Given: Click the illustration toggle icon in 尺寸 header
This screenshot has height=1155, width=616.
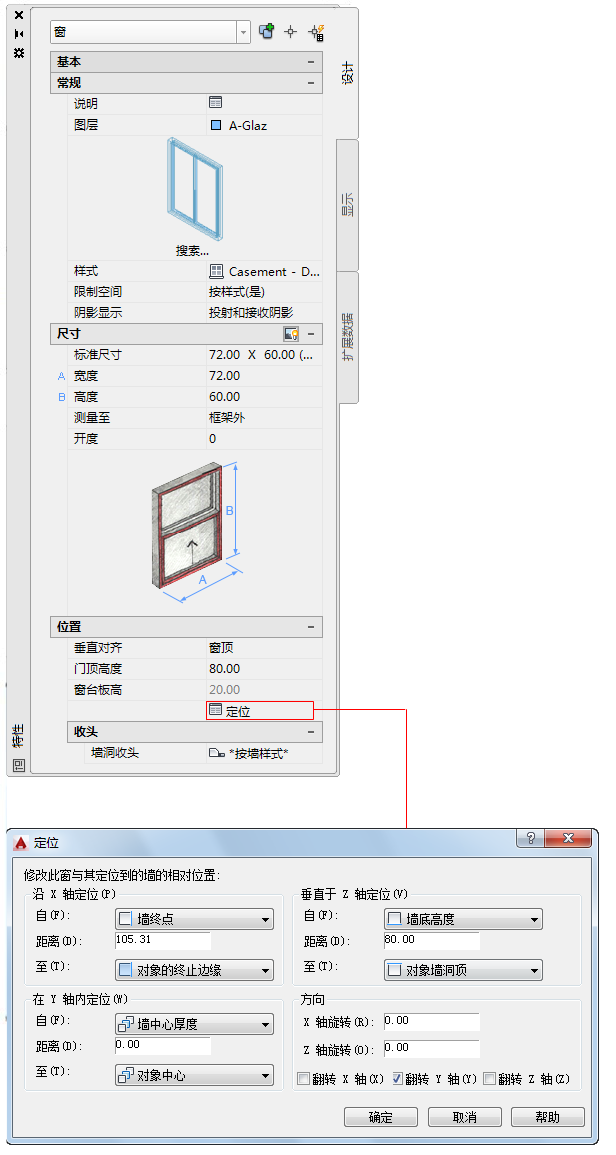Looking at the screenshot, I should coord(291,334).
